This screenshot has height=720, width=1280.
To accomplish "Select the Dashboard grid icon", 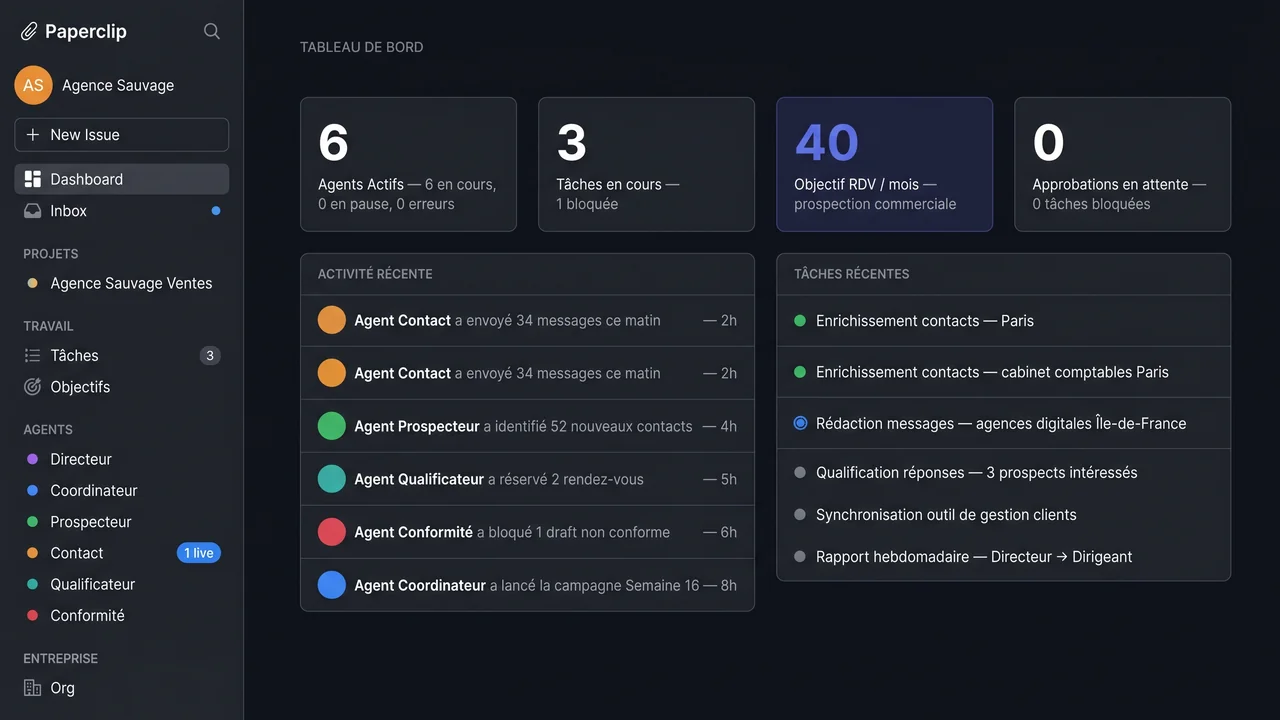I will coord(33,178).
